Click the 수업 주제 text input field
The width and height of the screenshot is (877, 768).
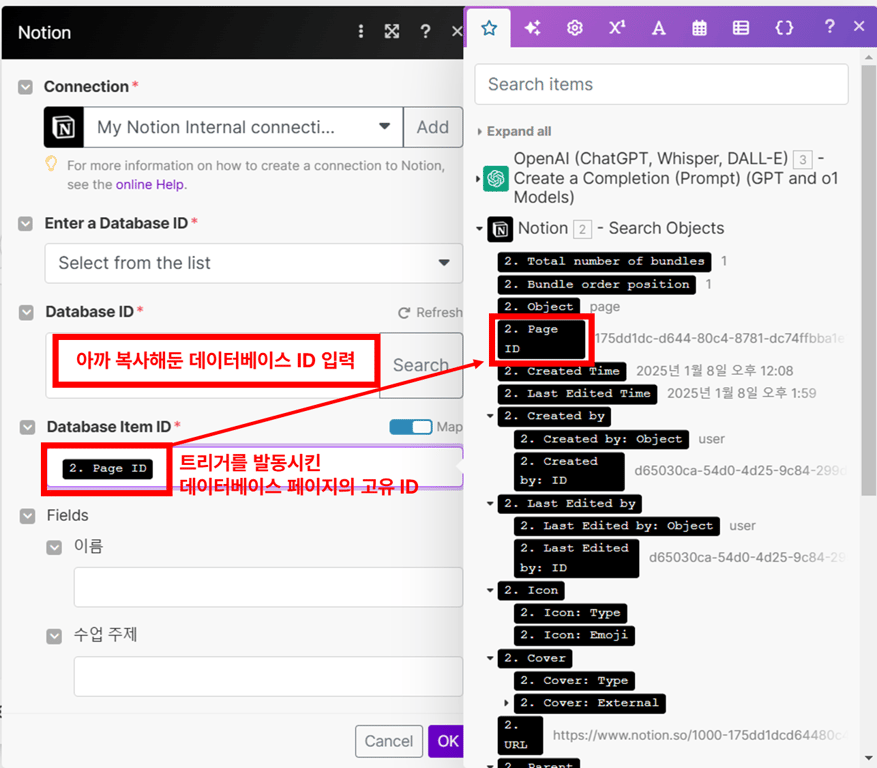point(268,676)
